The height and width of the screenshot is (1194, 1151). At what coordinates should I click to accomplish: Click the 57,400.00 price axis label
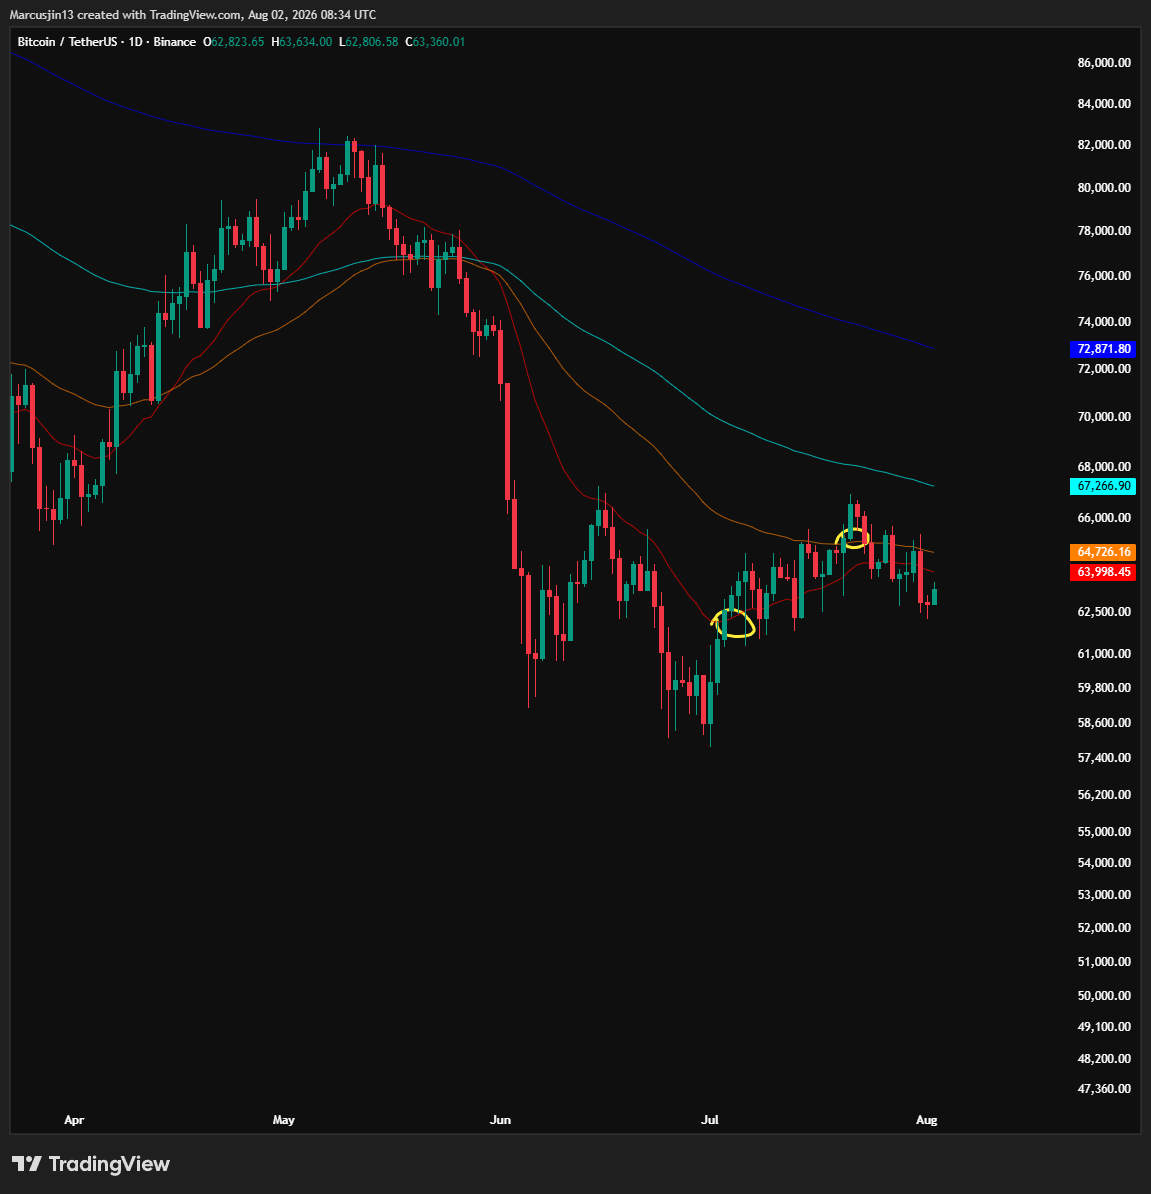pyautogui.click(x=1104, y=758)
